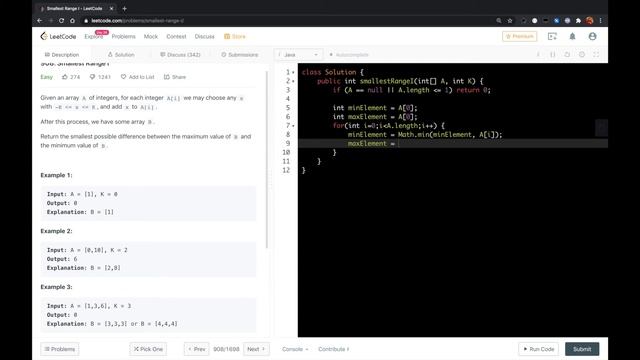This screenshot has height=360, width=640.
Task: Go to previous problem with Prev
Action: click(x=196, y=349)
